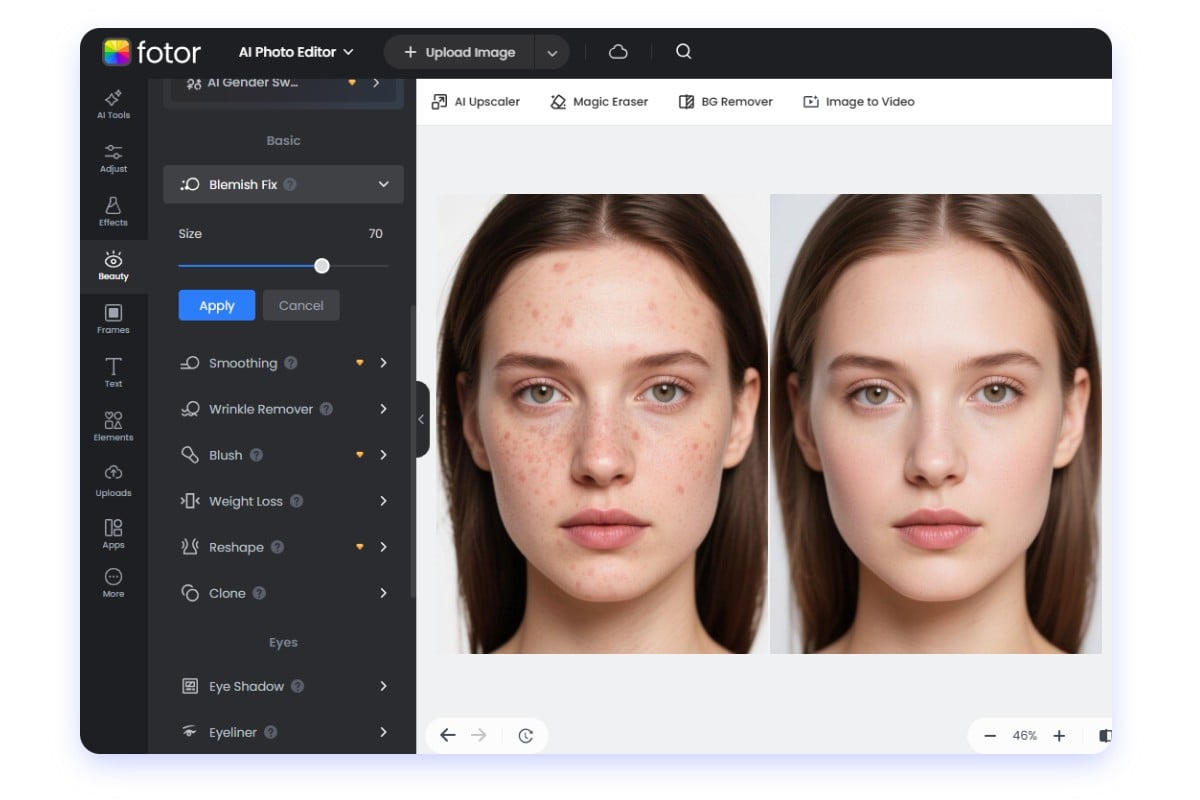Open Upload Image dropdown arrow
This screenshot has height=800, width=1200.
click(552, 53)
